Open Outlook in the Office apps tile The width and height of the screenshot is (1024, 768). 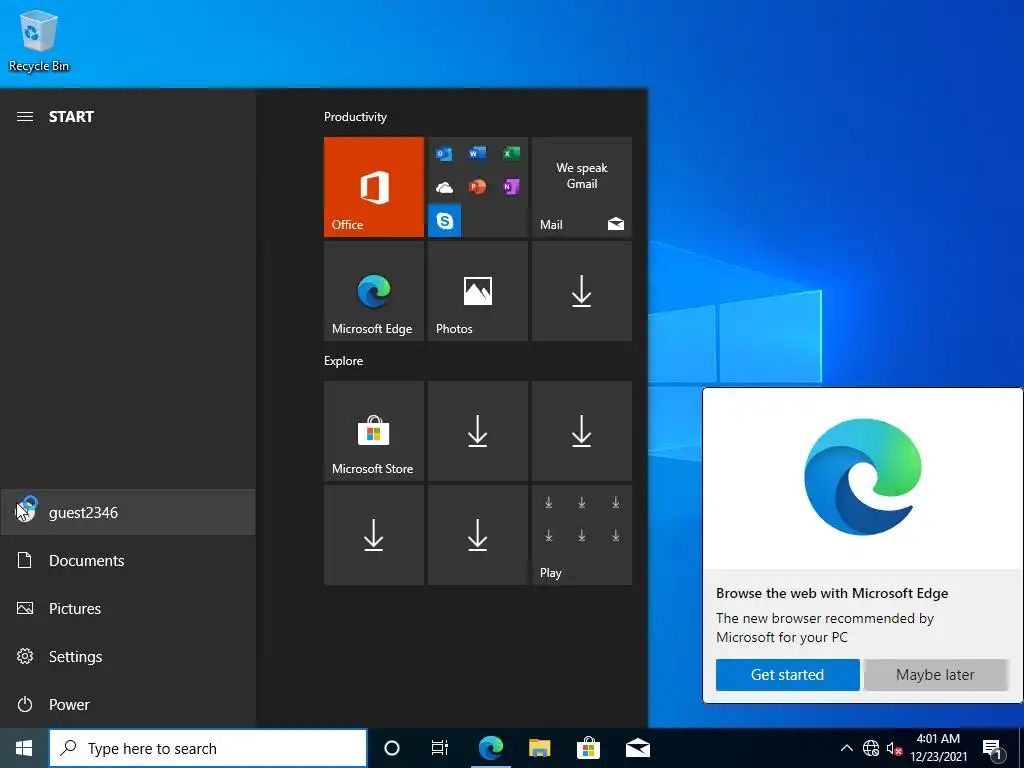(444, 154)
